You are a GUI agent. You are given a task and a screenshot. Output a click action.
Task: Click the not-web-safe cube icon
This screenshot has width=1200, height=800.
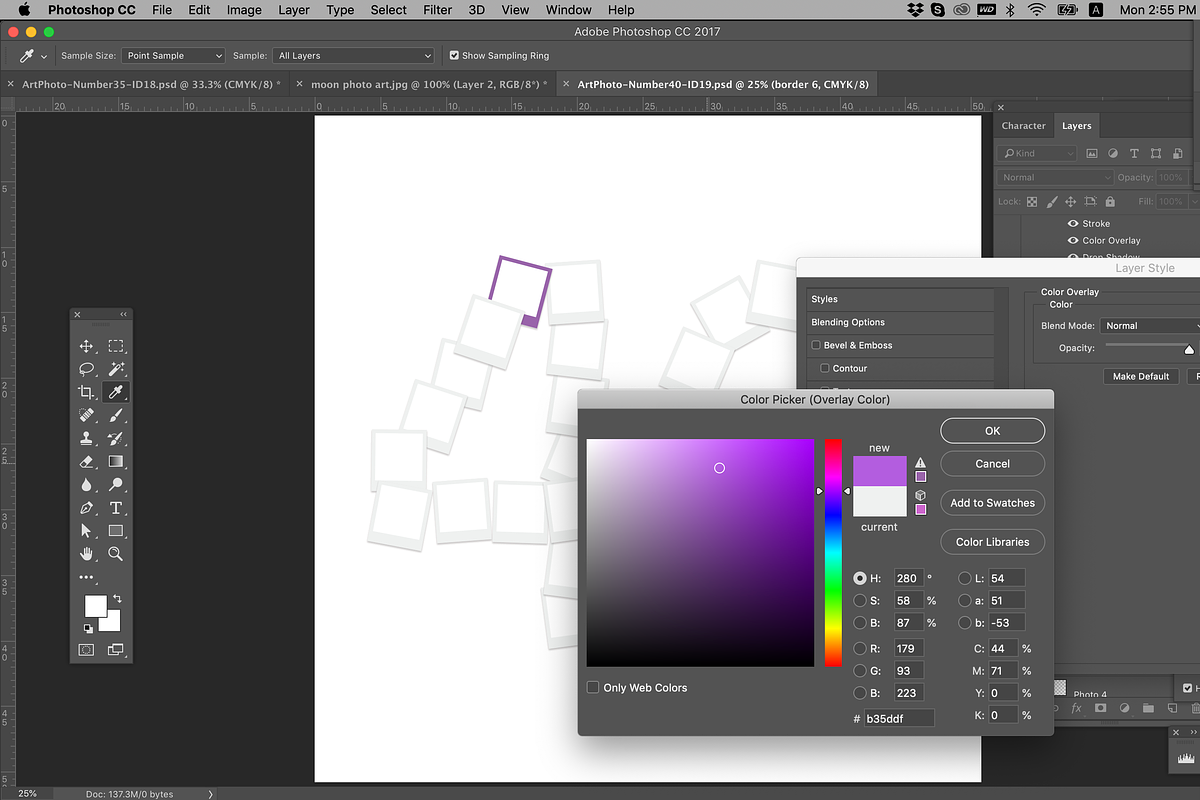coord(920,495)
